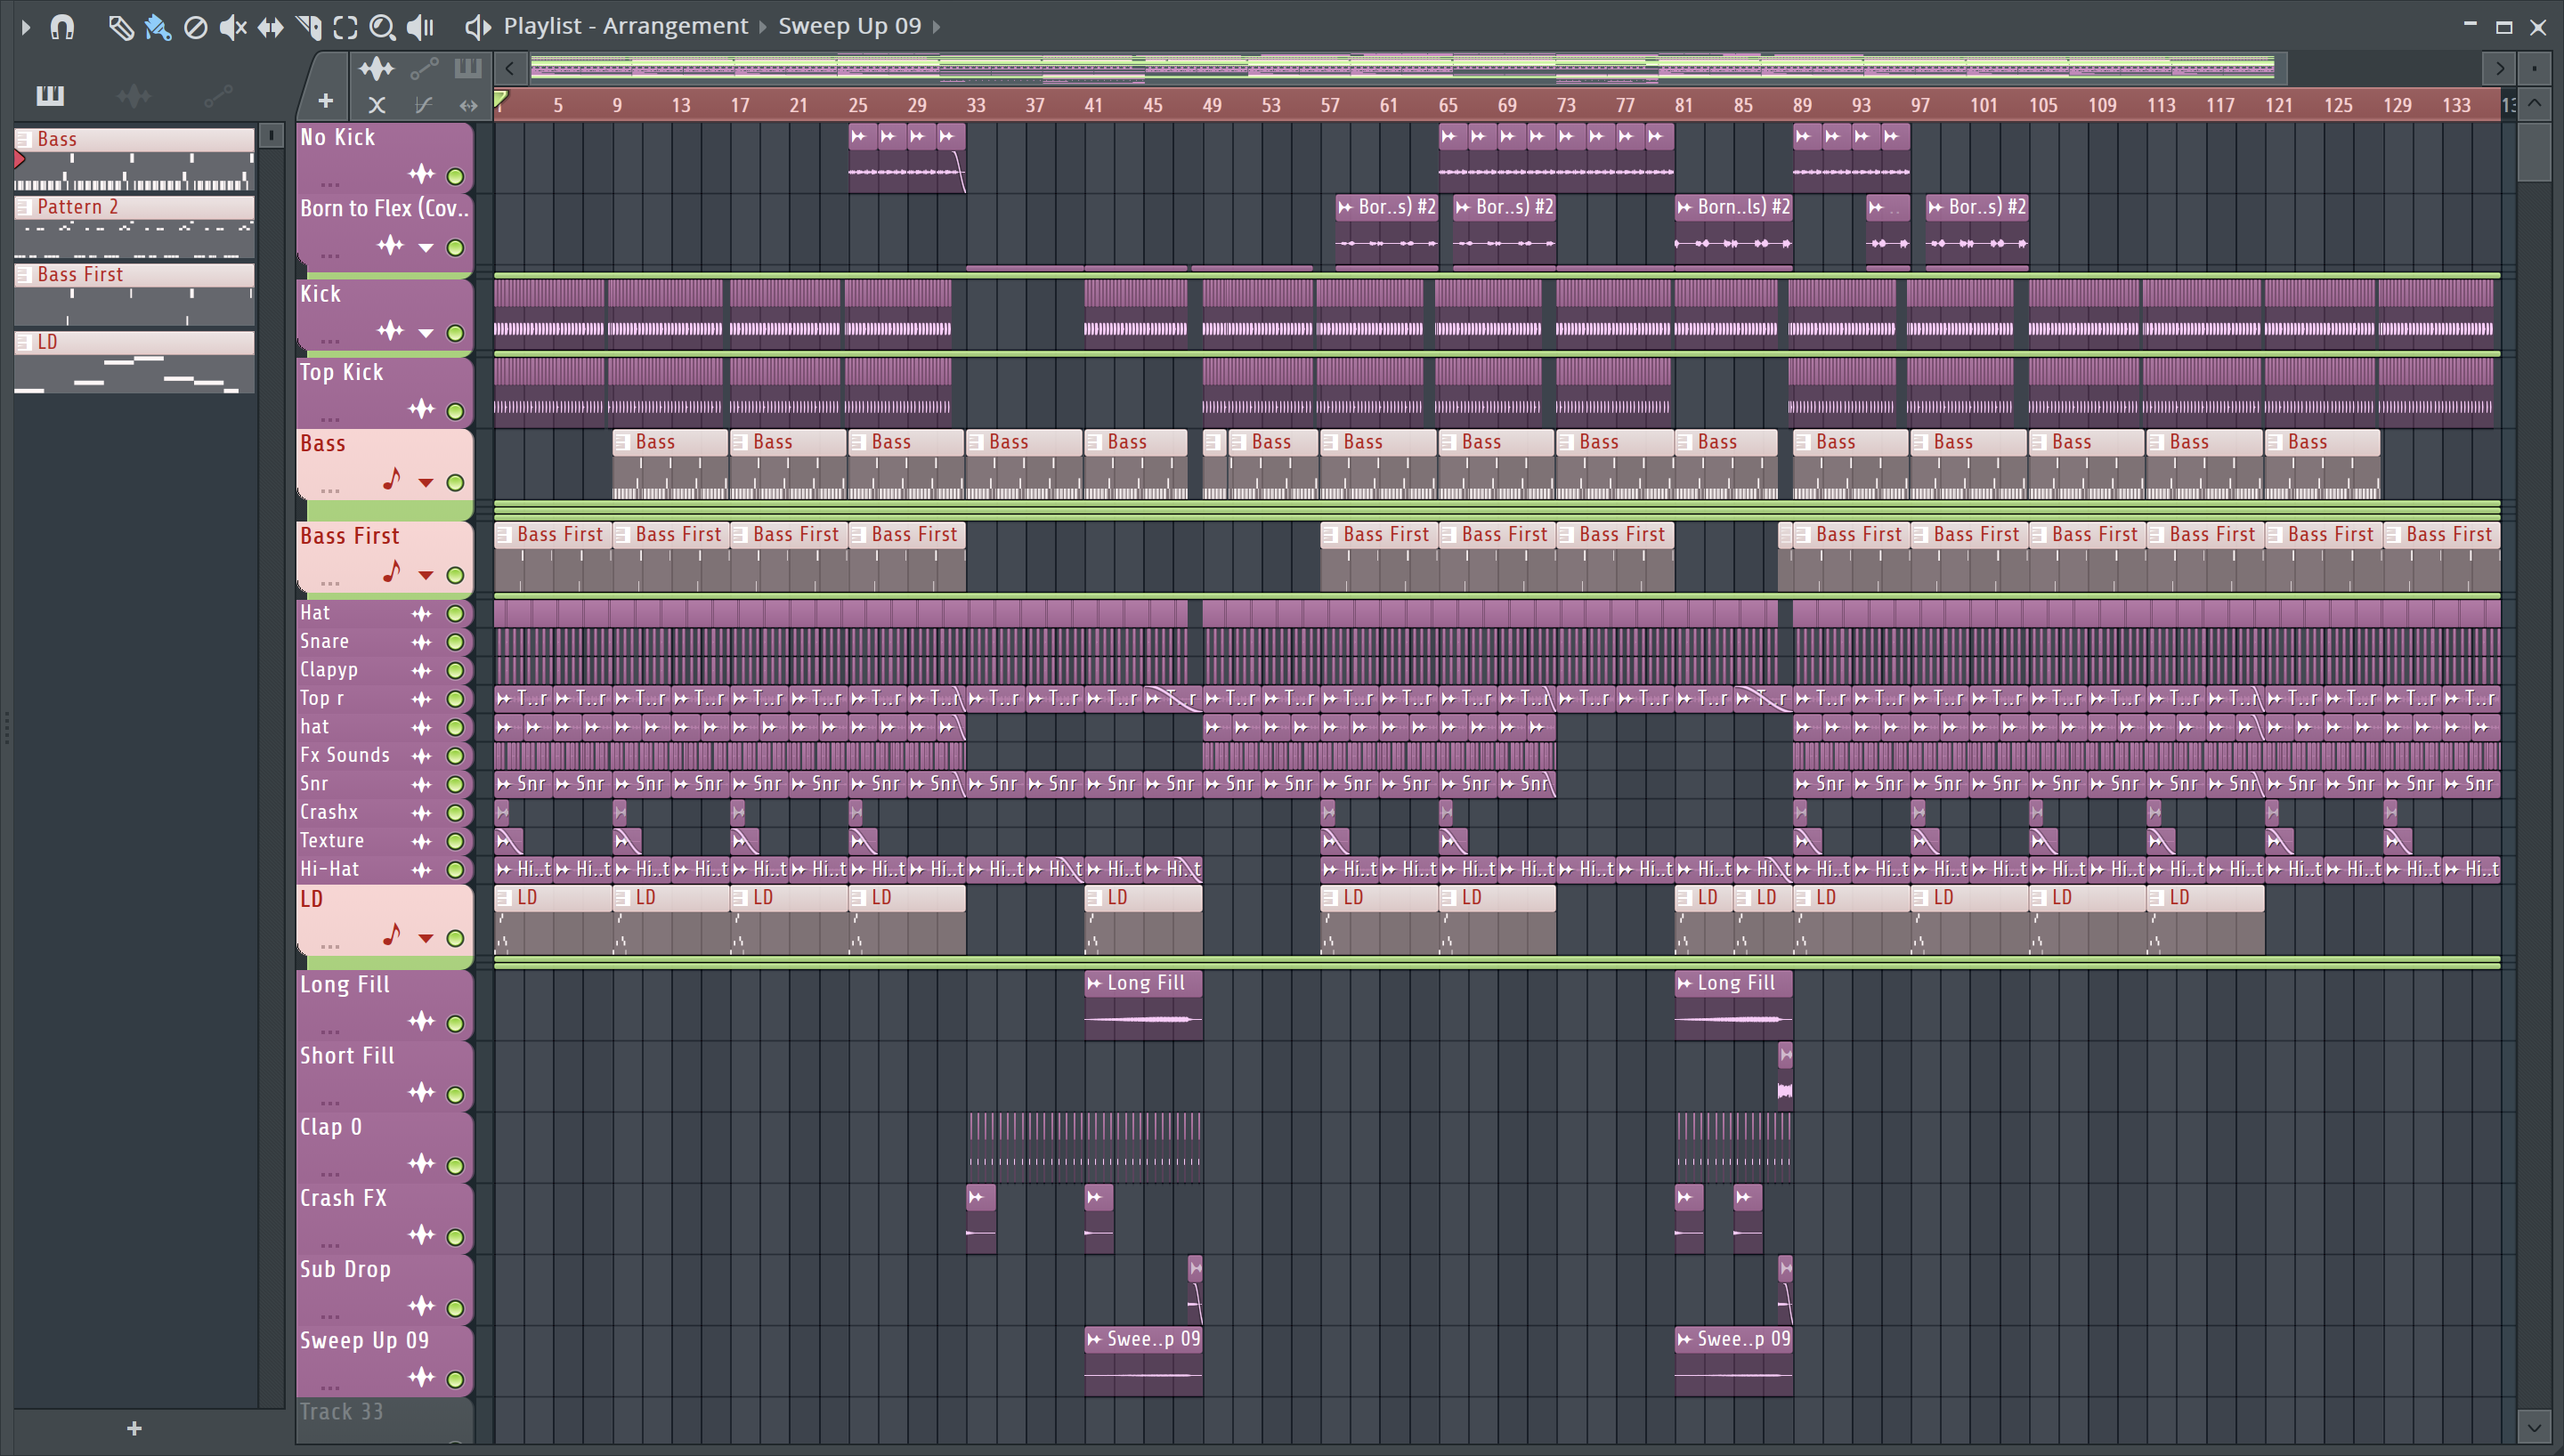Select the Bass First pattern in picker
Screen dimensions: 2564x1456
pyautogui.click(x=135, y=295)
